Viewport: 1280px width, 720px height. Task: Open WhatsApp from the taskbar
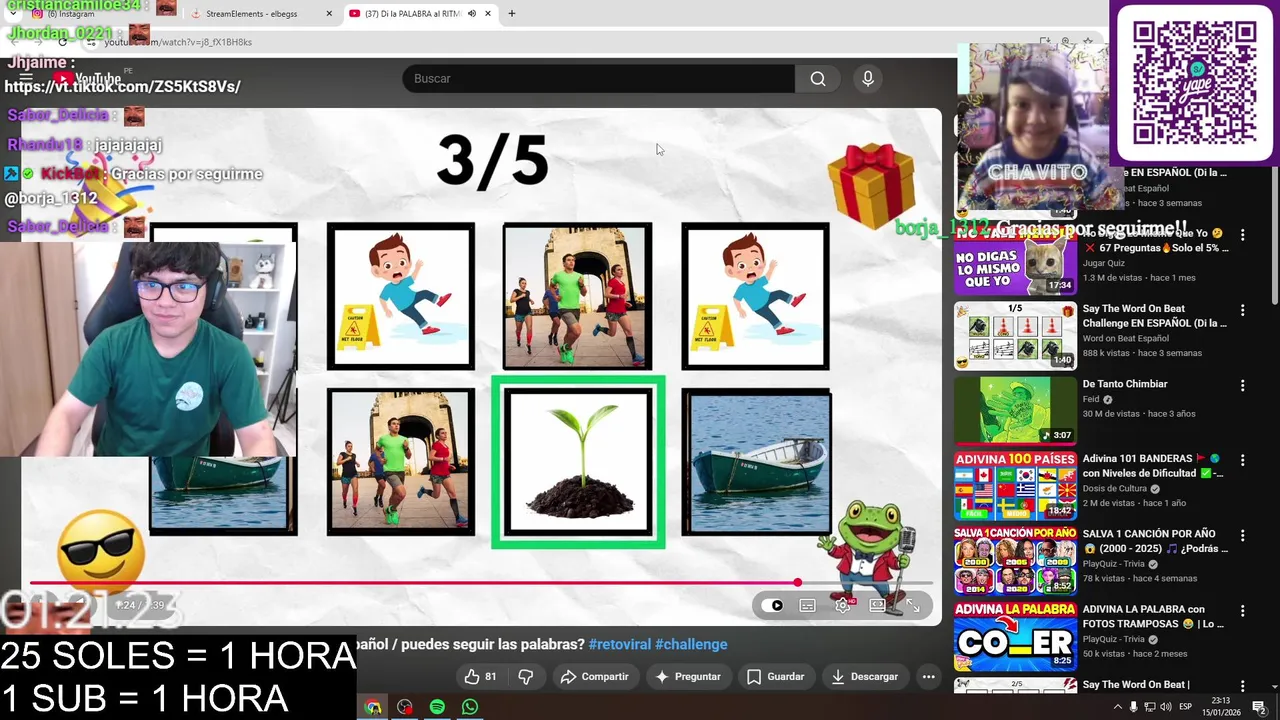(470, 707)
